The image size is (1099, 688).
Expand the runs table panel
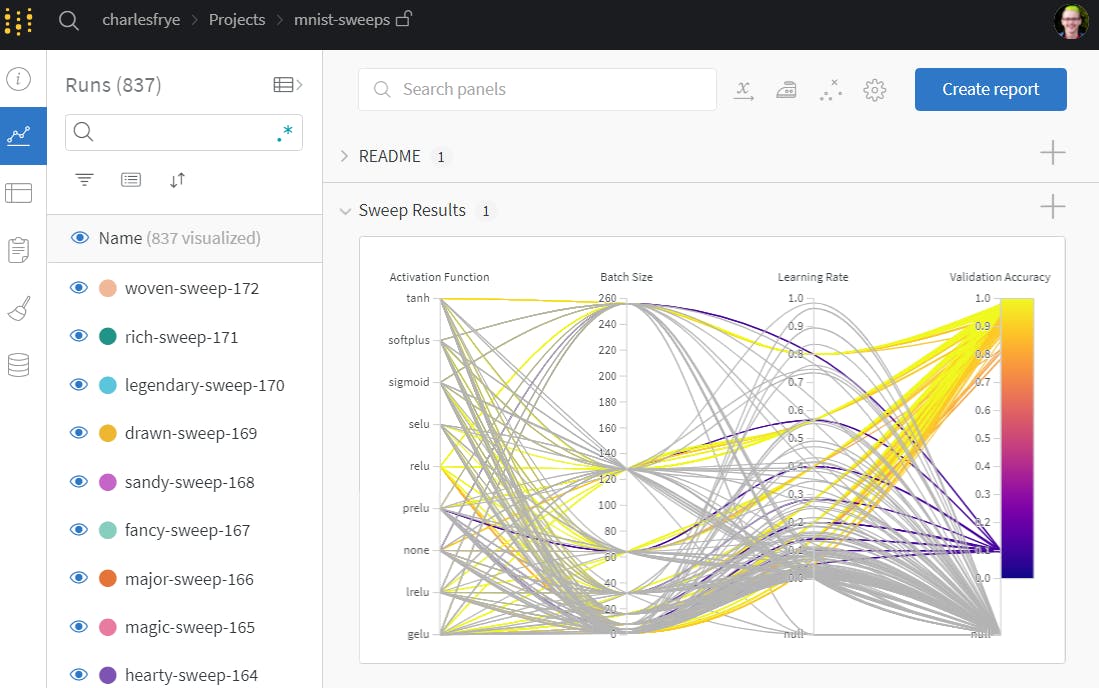click(288, 85)
